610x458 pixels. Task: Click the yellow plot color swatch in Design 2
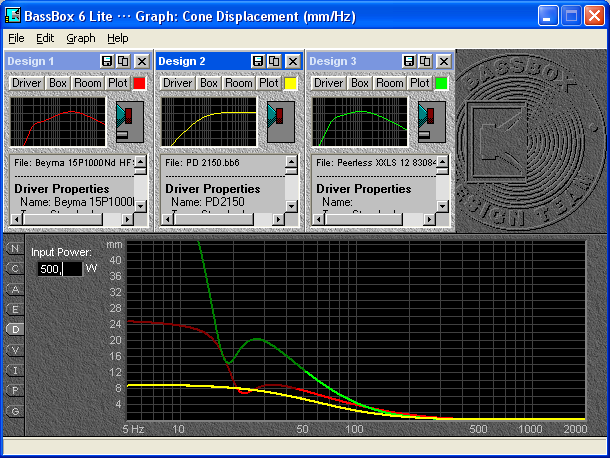(290, 83)
